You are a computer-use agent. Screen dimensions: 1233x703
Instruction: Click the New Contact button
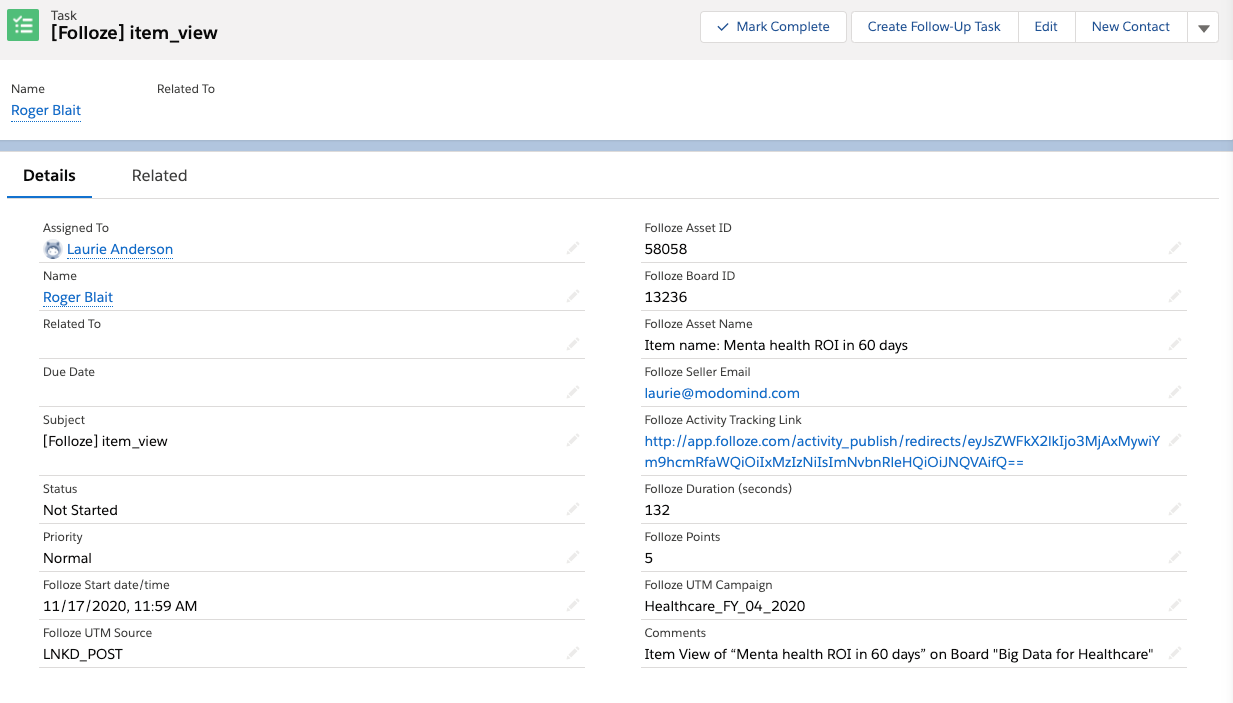click(1130, 27)
